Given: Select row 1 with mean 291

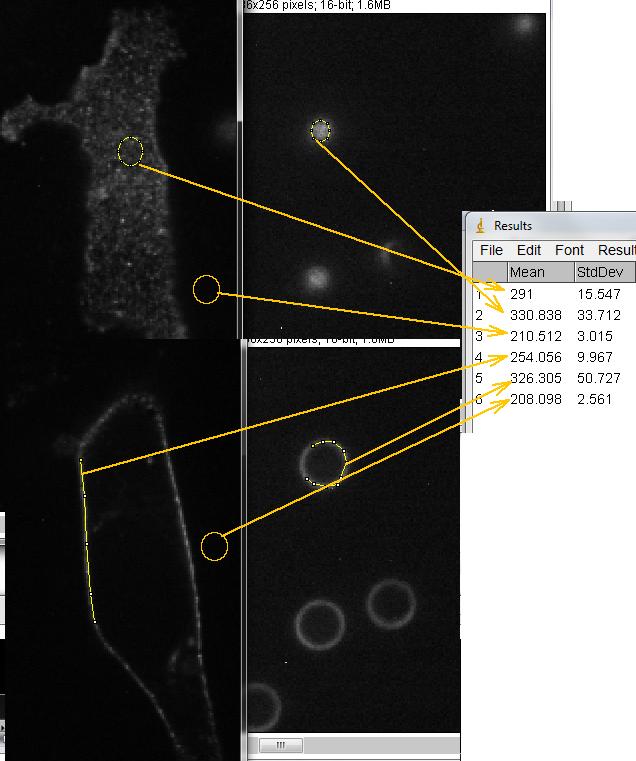Looking at the screenshot, I should [524, 294].
